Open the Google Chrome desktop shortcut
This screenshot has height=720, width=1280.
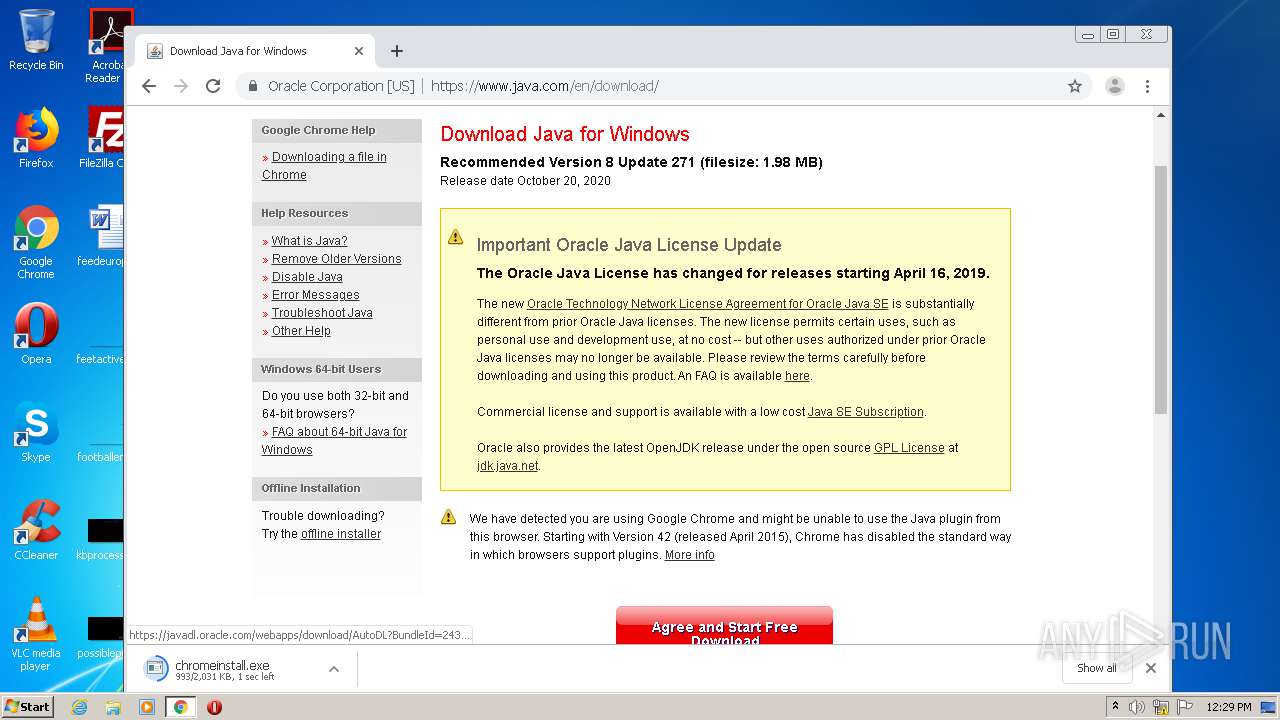tap(36, 242)
